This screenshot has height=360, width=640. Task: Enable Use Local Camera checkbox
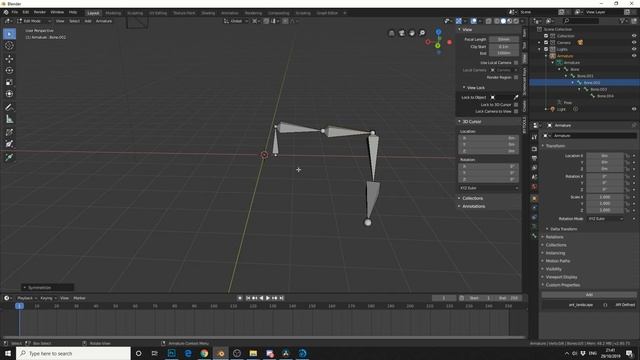point(516,62)
